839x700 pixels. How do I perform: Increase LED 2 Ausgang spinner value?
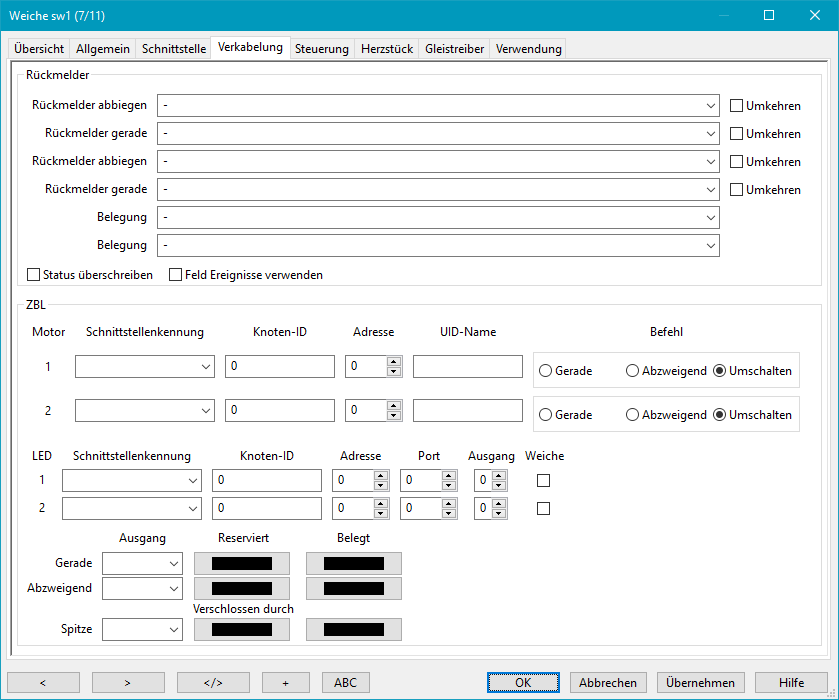coord(499,503)
